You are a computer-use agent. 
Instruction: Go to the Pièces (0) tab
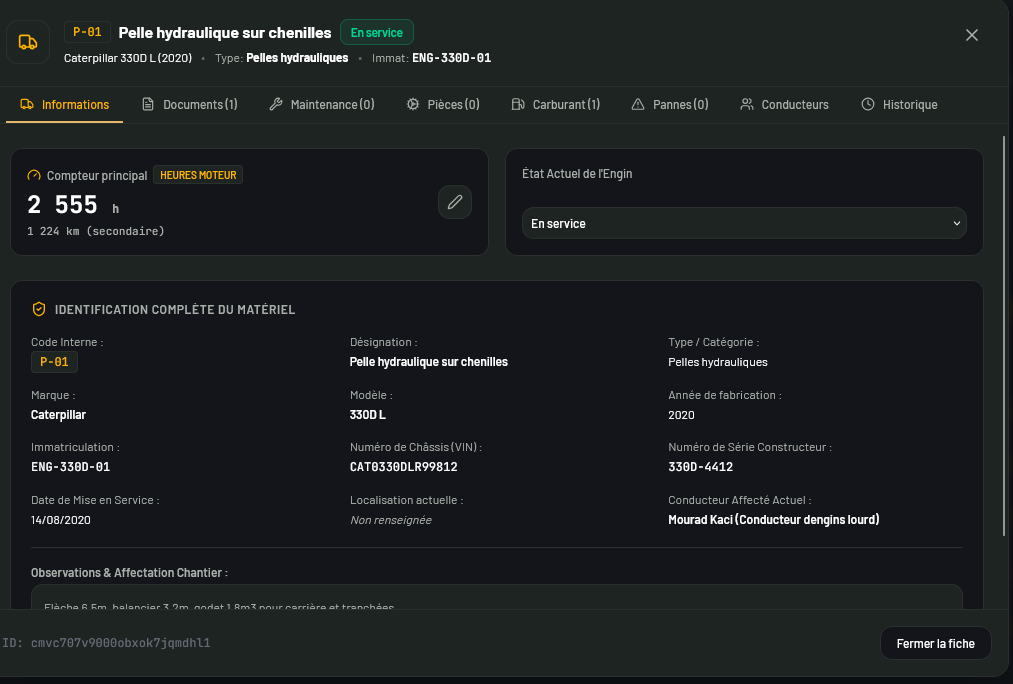(443, 105)
